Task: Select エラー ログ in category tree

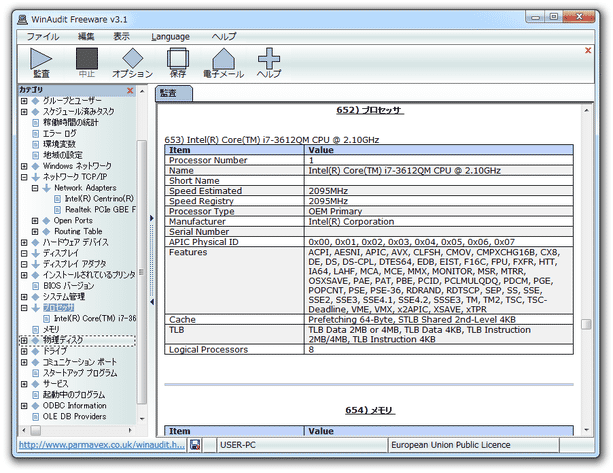Action: pyautogui.click(x=59, y=133)
